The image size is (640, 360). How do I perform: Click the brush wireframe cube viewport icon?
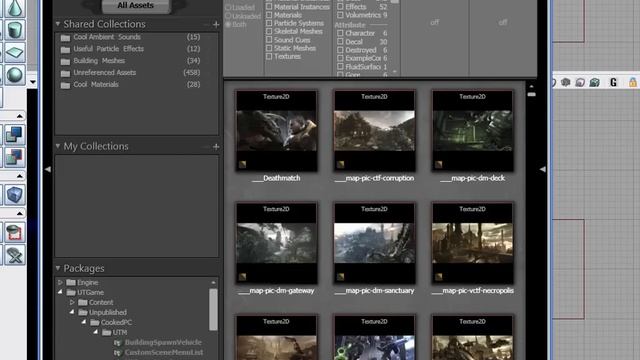click(566, 82)
